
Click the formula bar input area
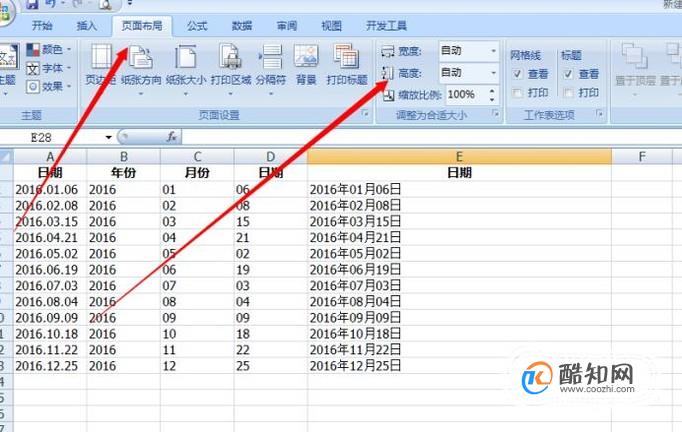431,137
